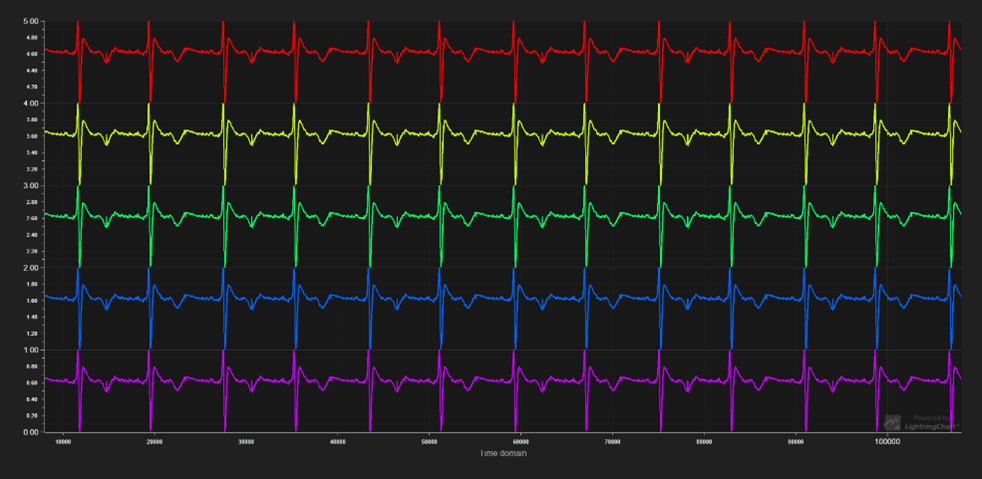Click the 4.60 minor tick label
Image resolution: width=982 pixels, height=479 pixels.
[33, 54]
